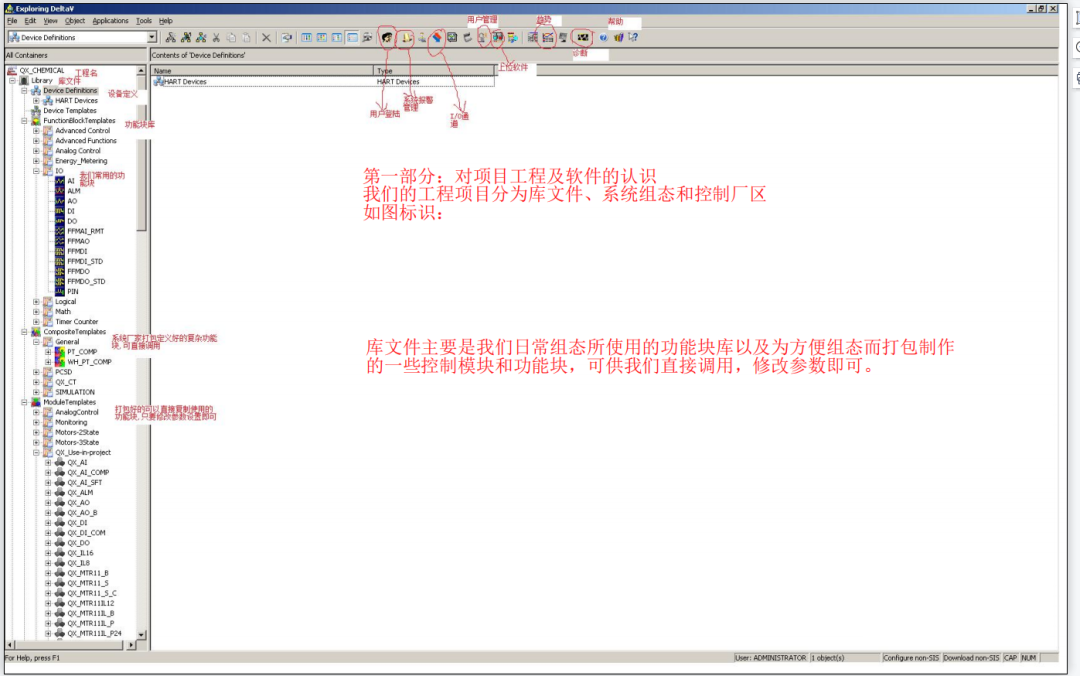Image resolution: width=1080 pixels, height=676 pixels.
Task: Click the tree panel scroll down arrow
Action: 141,634
